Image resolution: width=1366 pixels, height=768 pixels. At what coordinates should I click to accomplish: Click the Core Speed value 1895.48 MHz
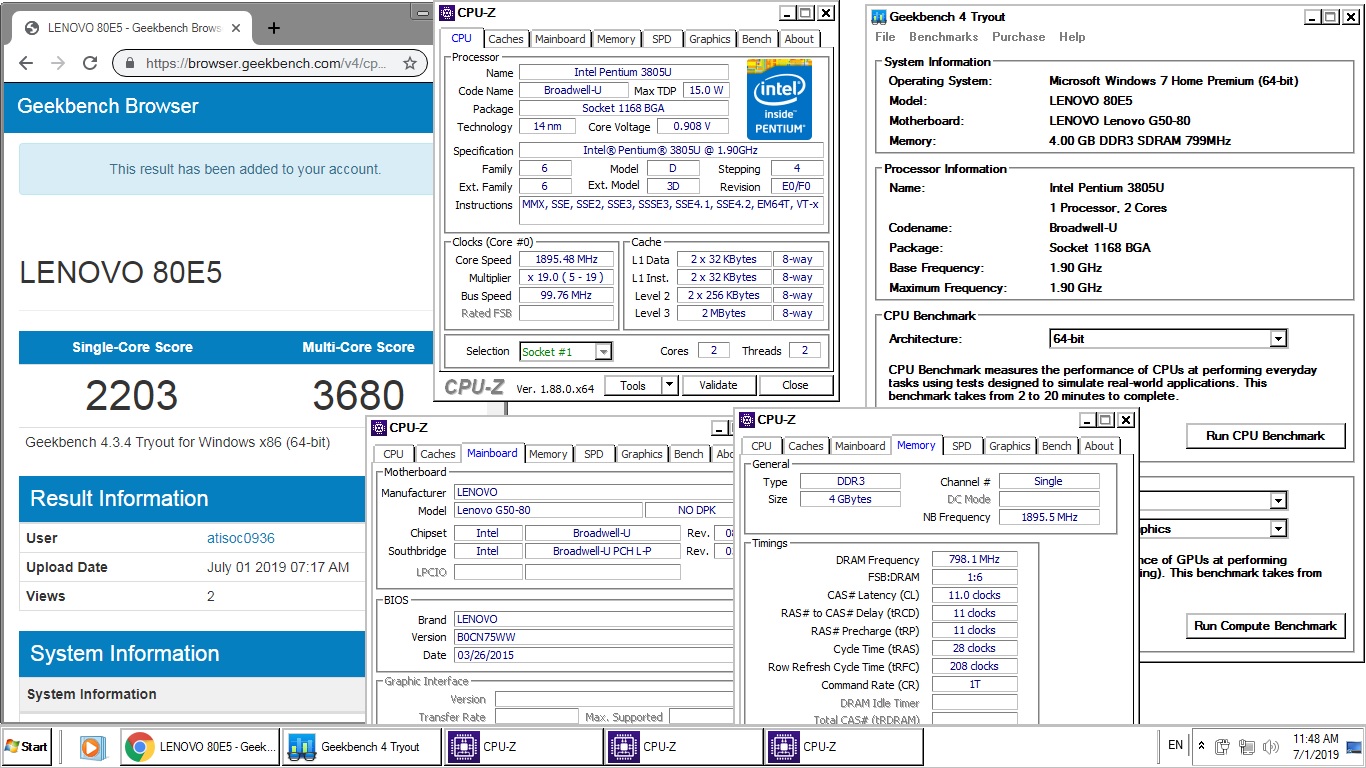click(x=566, y=260)
